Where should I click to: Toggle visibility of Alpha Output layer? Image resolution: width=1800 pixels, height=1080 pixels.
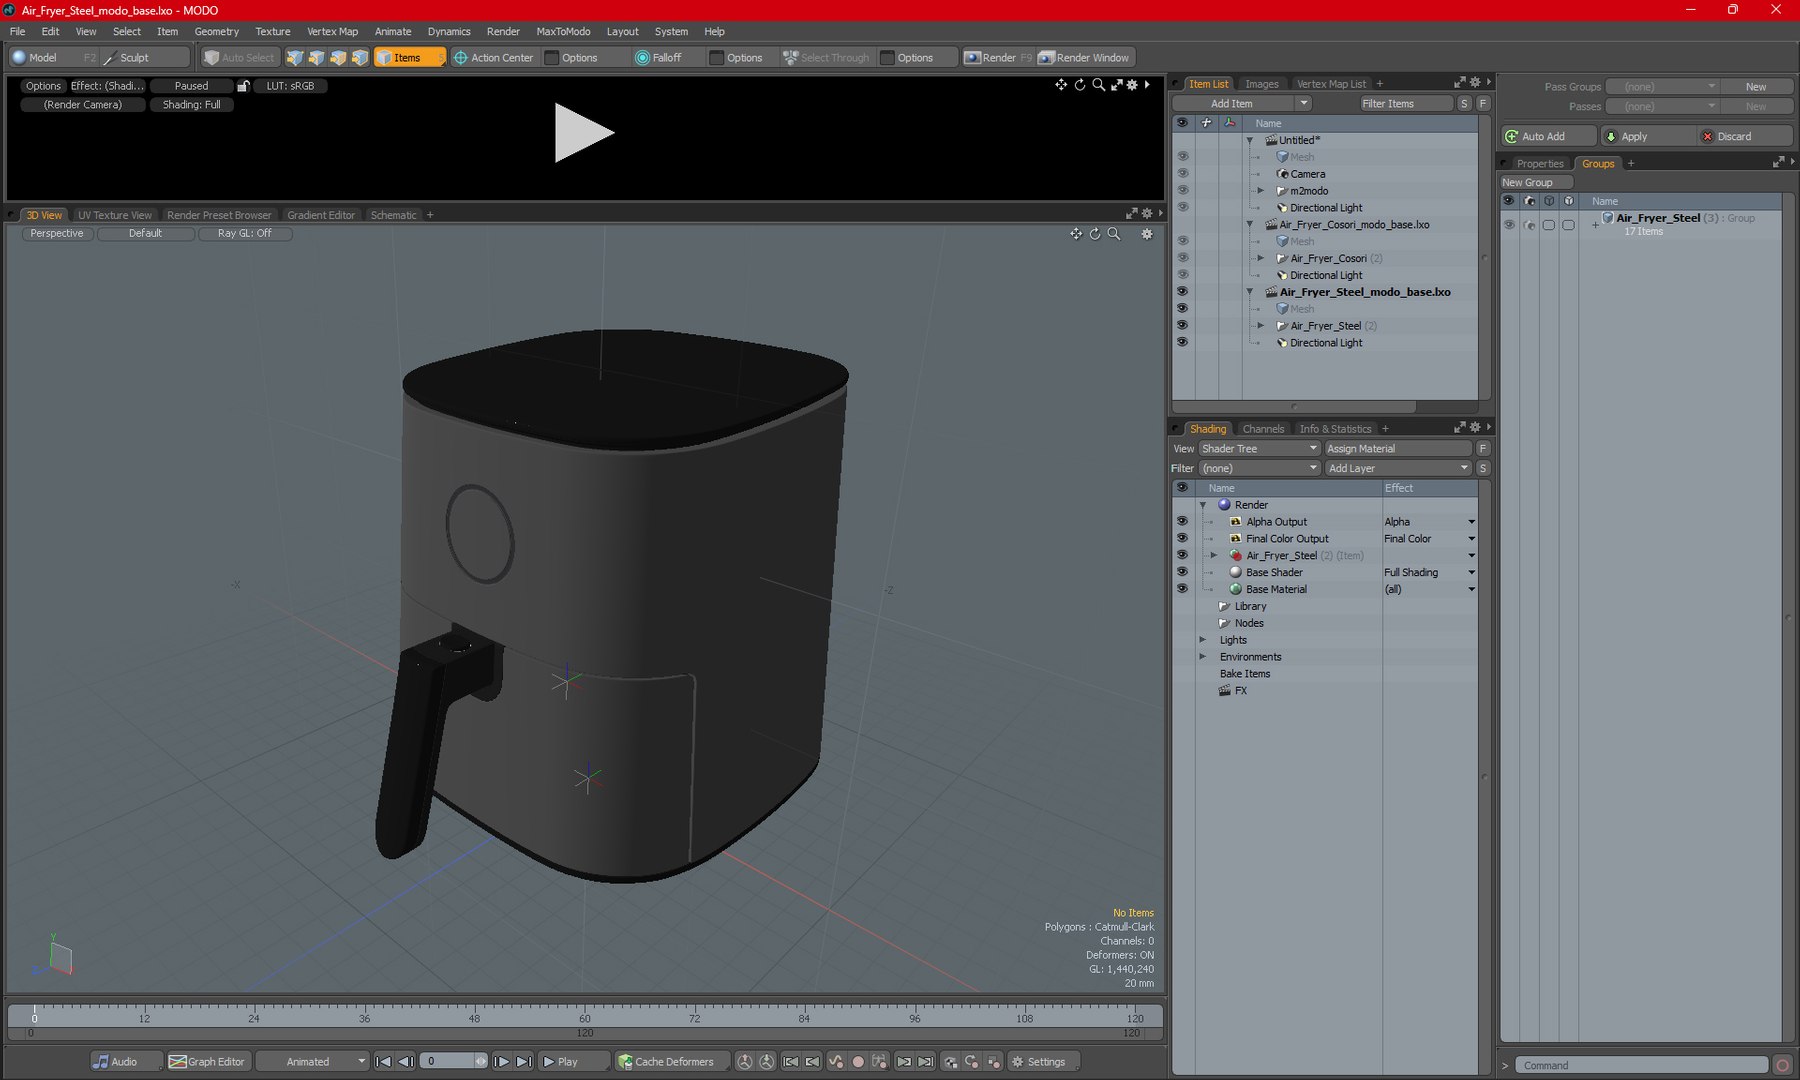(x=1182, y=522)
